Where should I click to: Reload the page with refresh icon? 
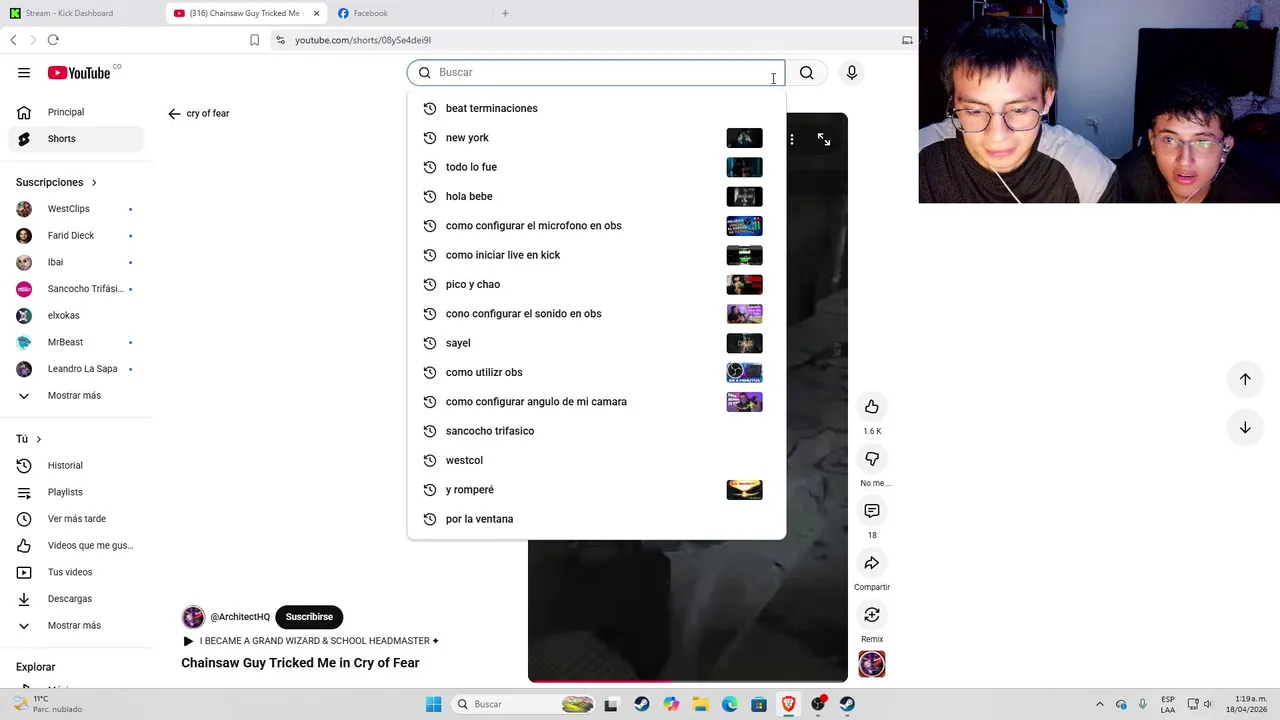click(53, 40)
